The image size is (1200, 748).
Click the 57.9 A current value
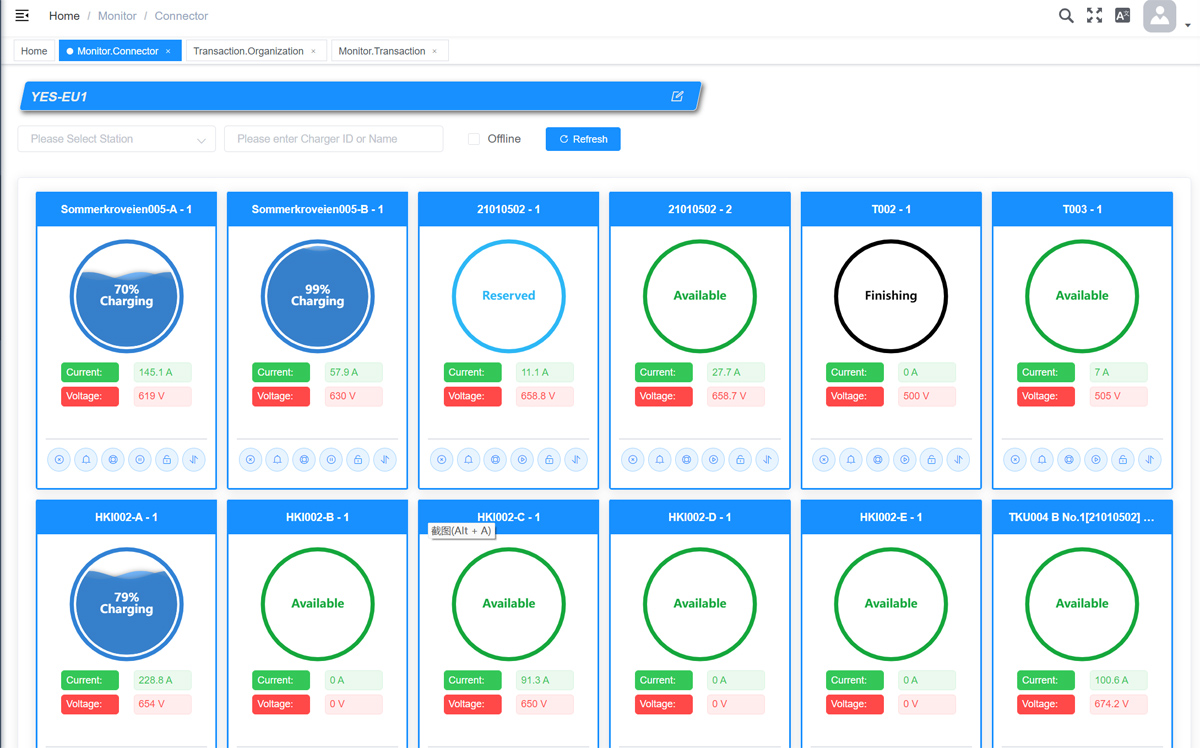[353, 372]
